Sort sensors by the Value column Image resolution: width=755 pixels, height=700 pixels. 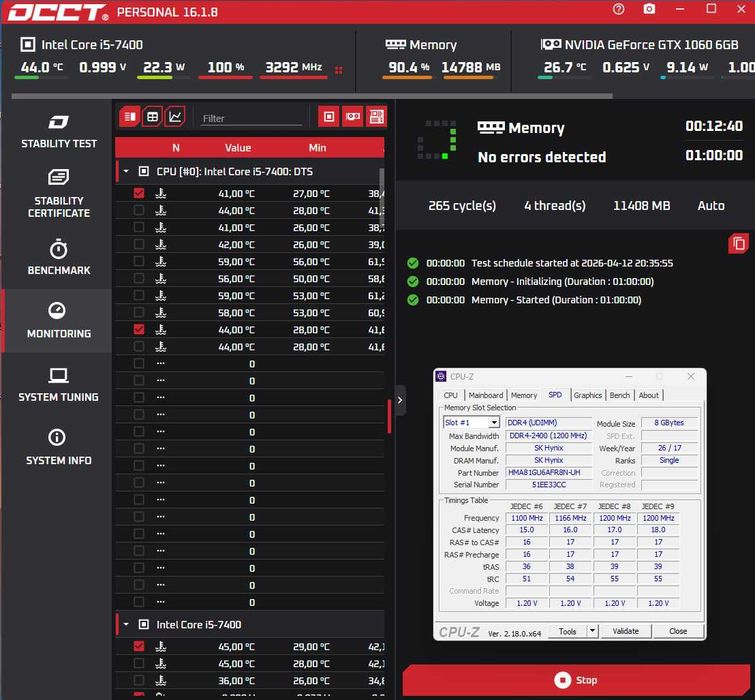coord(238,148)
